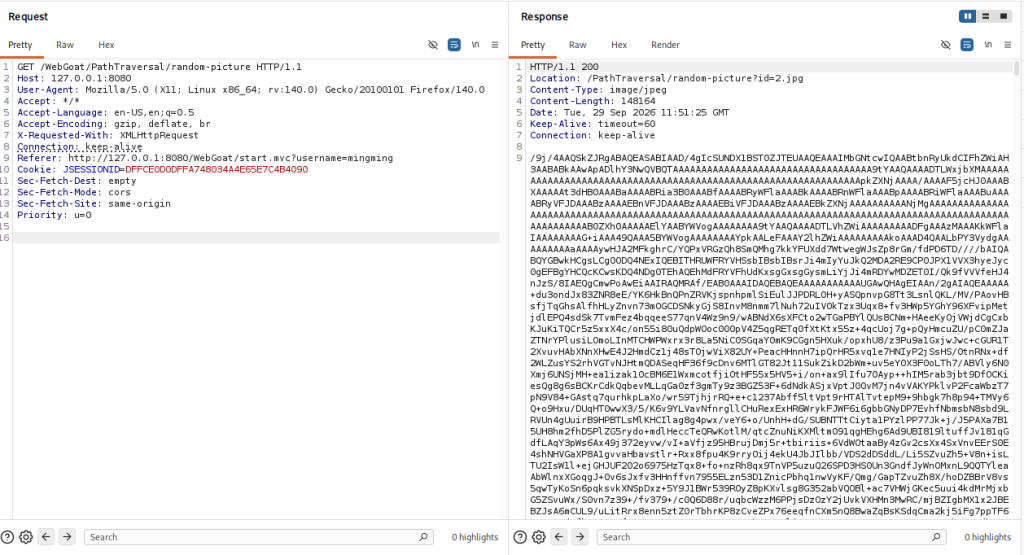Image resolution: width=1024 pixels, height=555 pixels.
Task: Click the User-Agent header line
Action: [251, 89]
